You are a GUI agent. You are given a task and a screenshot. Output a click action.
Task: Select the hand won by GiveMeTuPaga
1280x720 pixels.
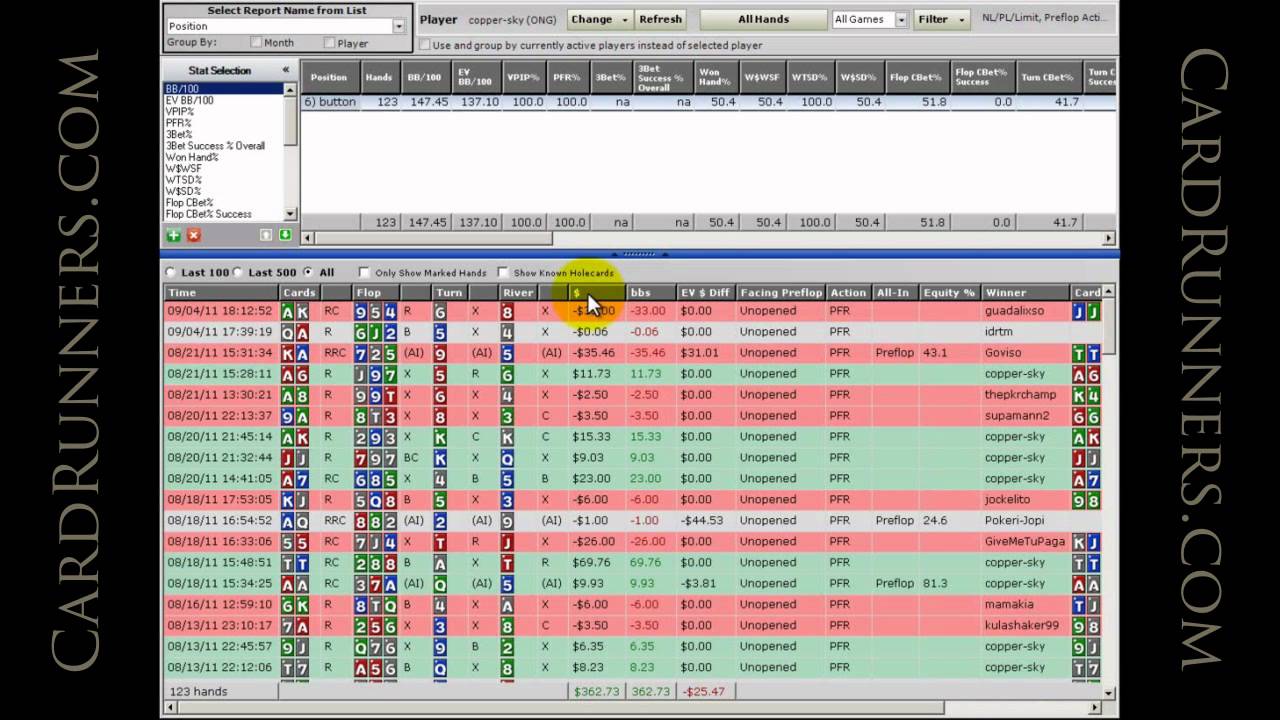click(632, 542)
